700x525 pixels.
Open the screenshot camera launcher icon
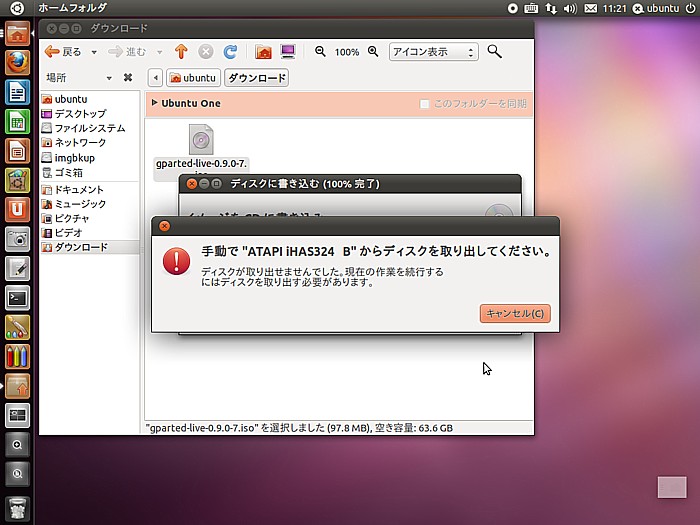[17, 239]
